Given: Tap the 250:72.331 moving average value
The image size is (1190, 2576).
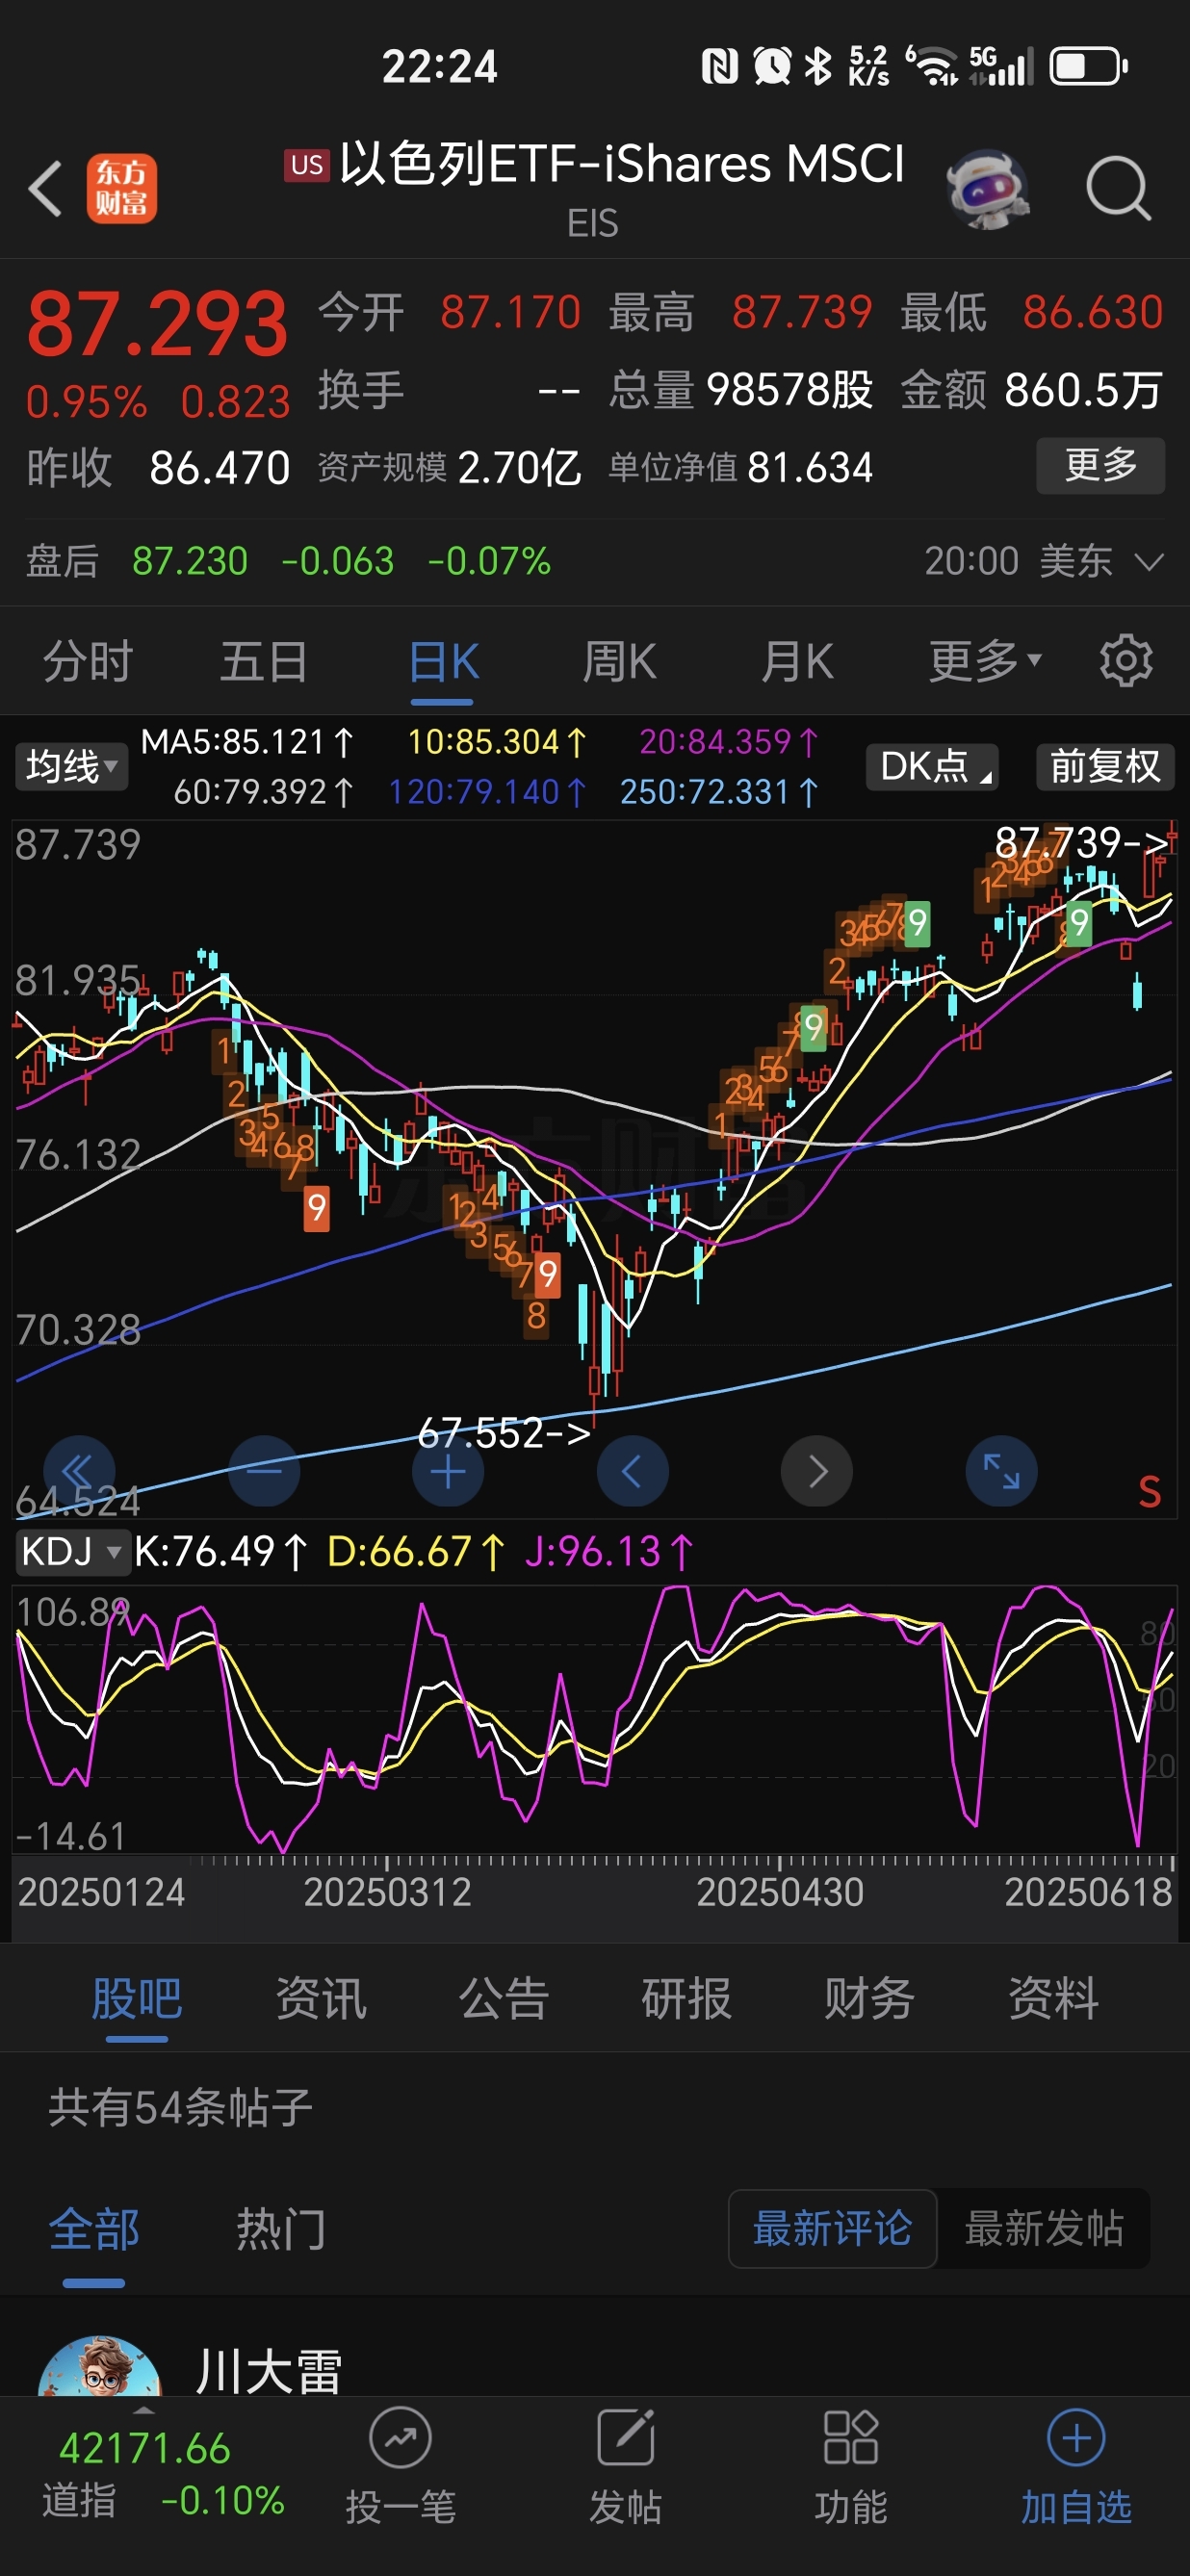Looking at the screenshot, I should click(719, 792).
